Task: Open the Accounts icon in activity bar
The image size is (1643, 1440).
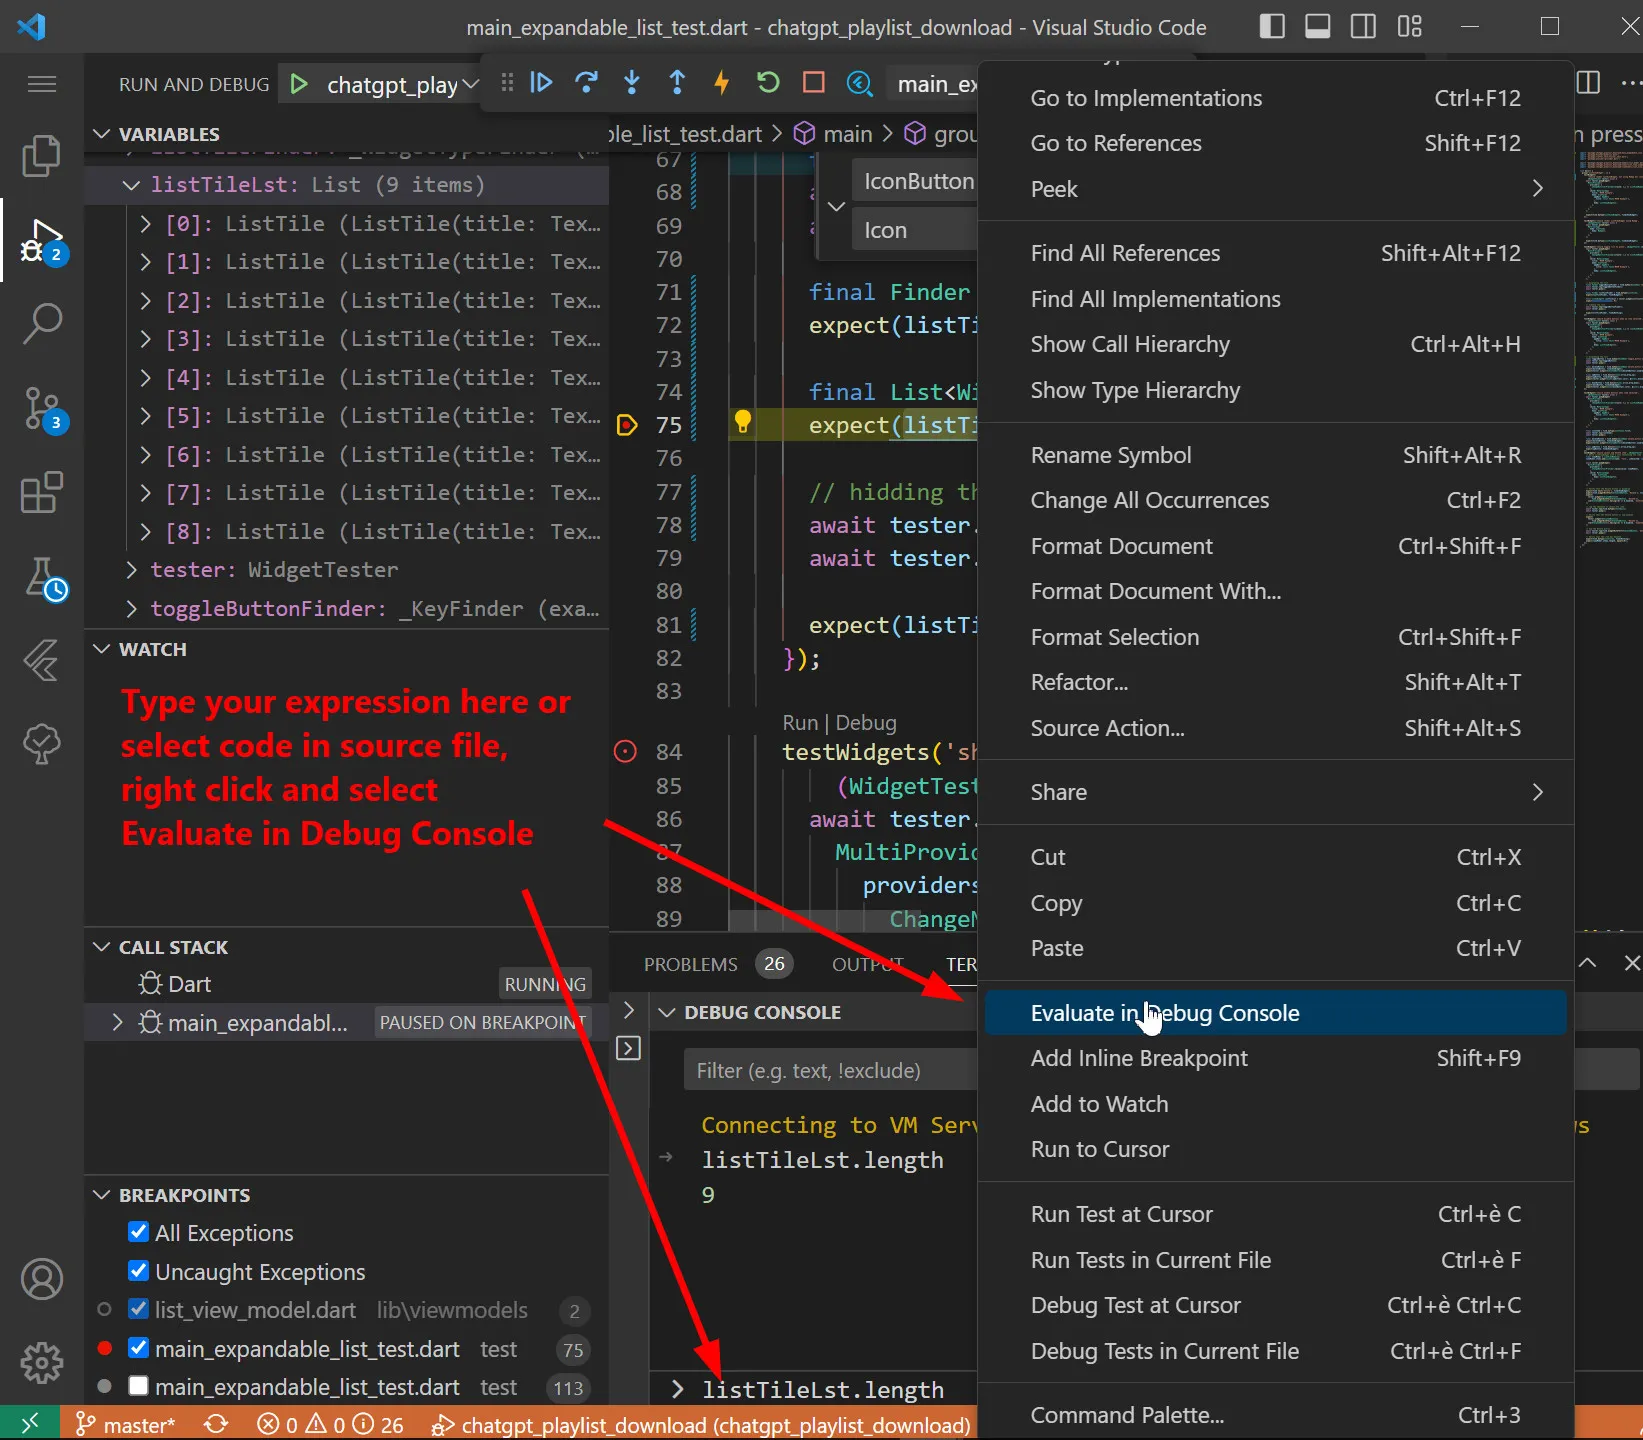Action: tap(41, 1279)
